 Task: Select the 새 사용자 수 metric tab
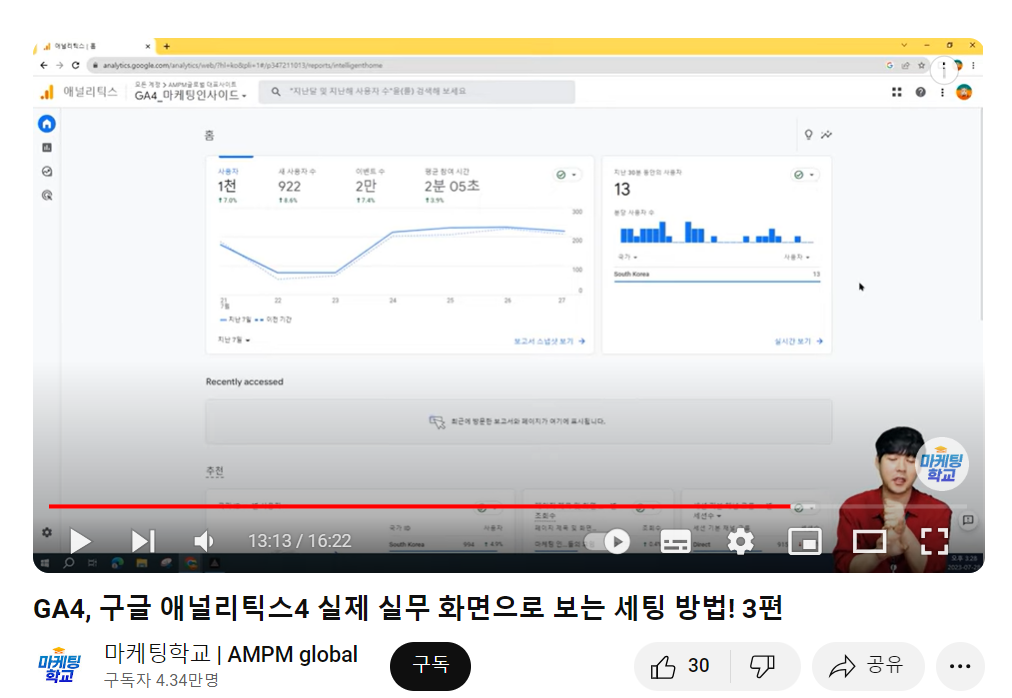pyautogui.click(x=296, y=185)
